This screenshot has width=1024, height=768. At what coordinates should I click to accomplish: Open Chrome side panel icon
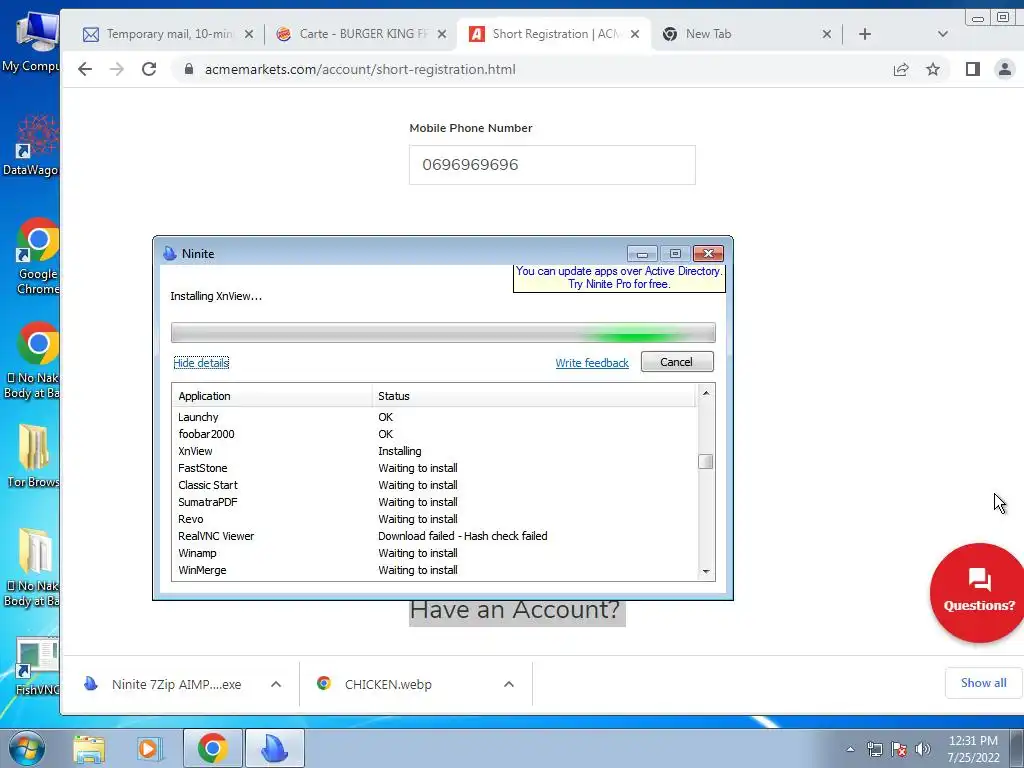pos(972,69)
